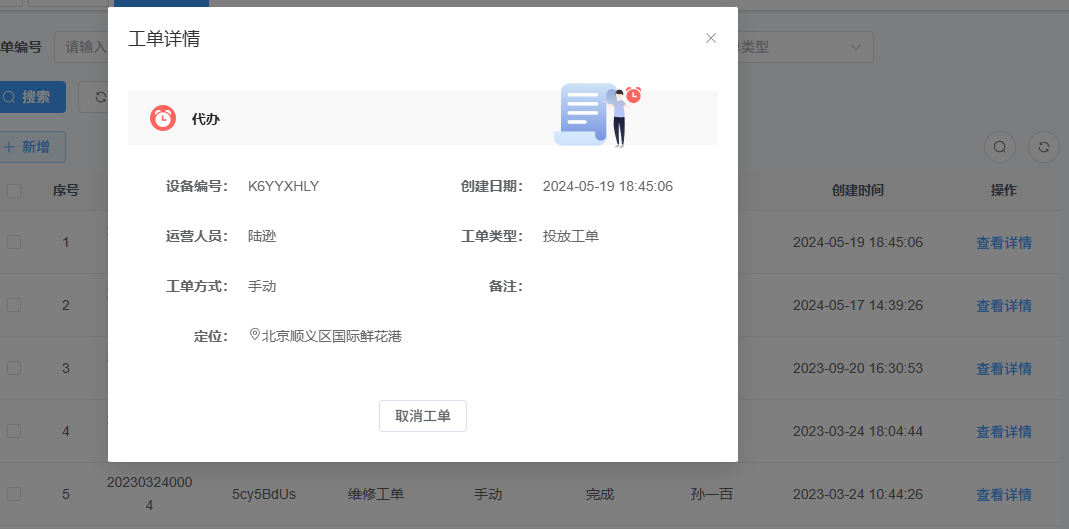The image size is (1069, 529).
Task: Close the 工单详情 dialog with the X icon
Action: coord(711,38)
